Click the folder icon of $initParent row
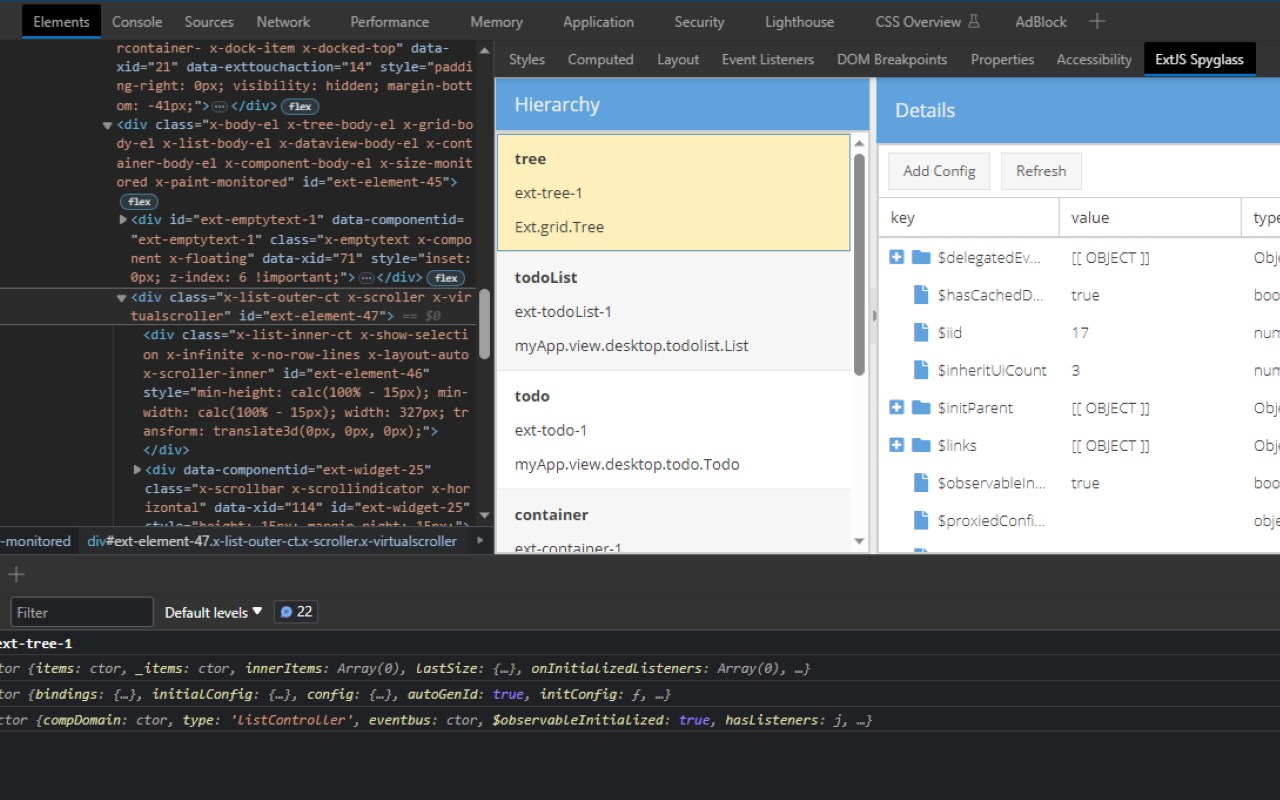Image resolution: width=1280 pixels, height=800 pixels. point(921,407)
